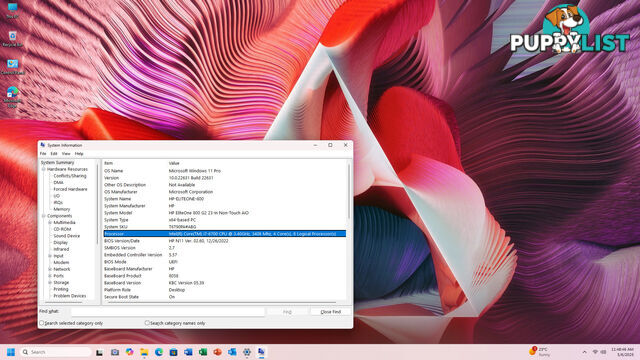This screenshot has width=640, height=360.
Task: Open the Recycle Bin desktop icon
Action: 13,39
